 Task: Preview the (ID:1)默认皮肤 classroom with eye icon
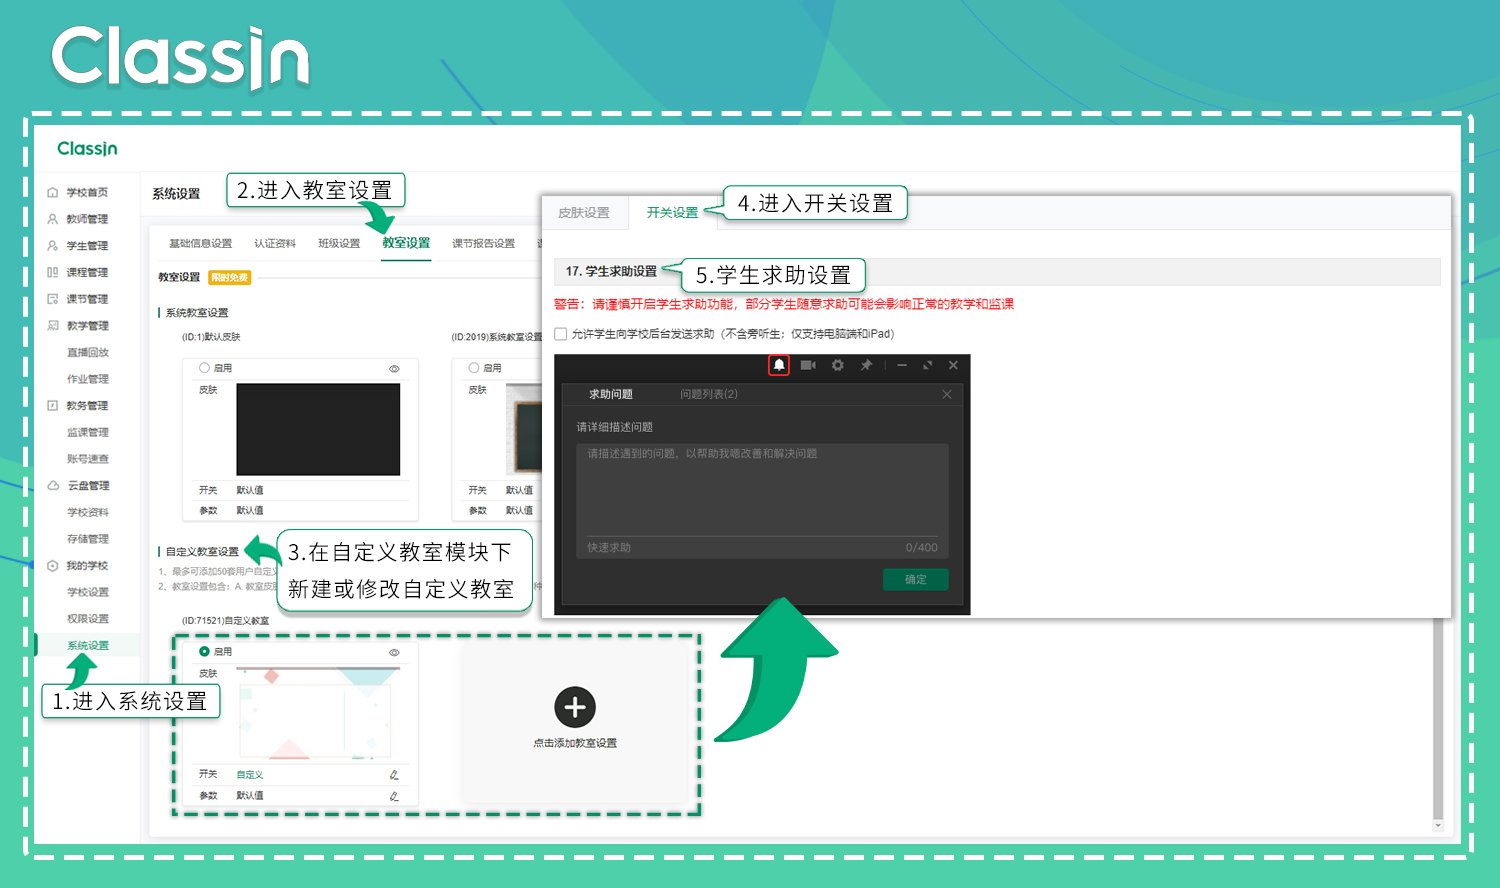[394, 369]
